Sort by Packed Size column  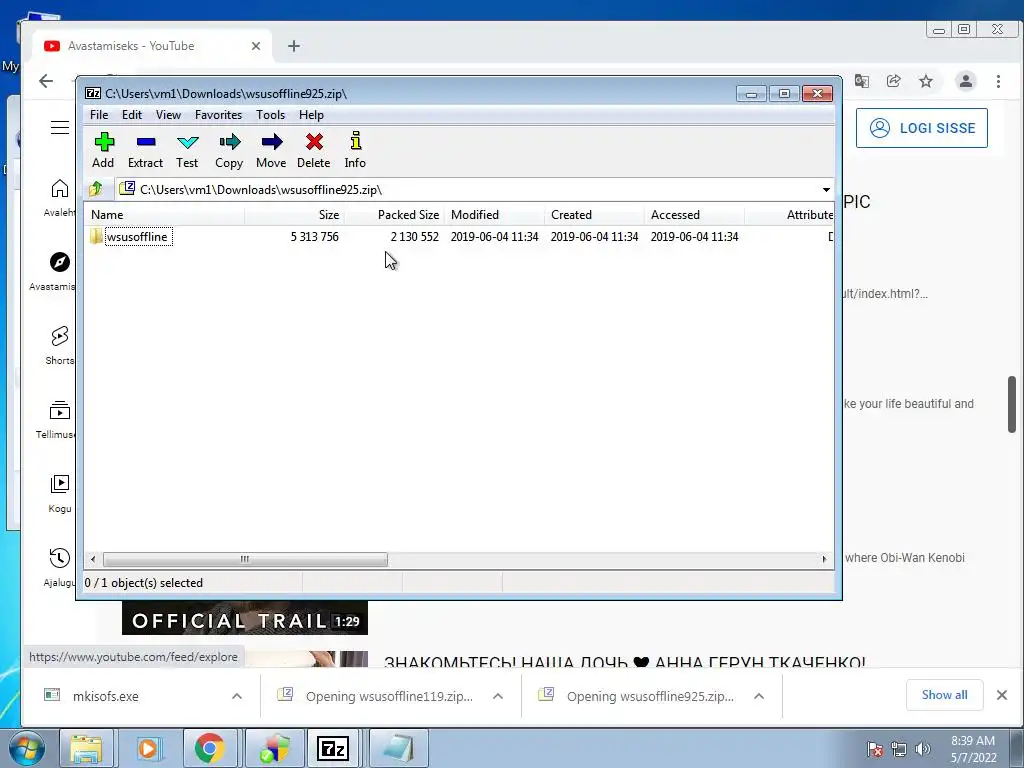click(394, 215)
